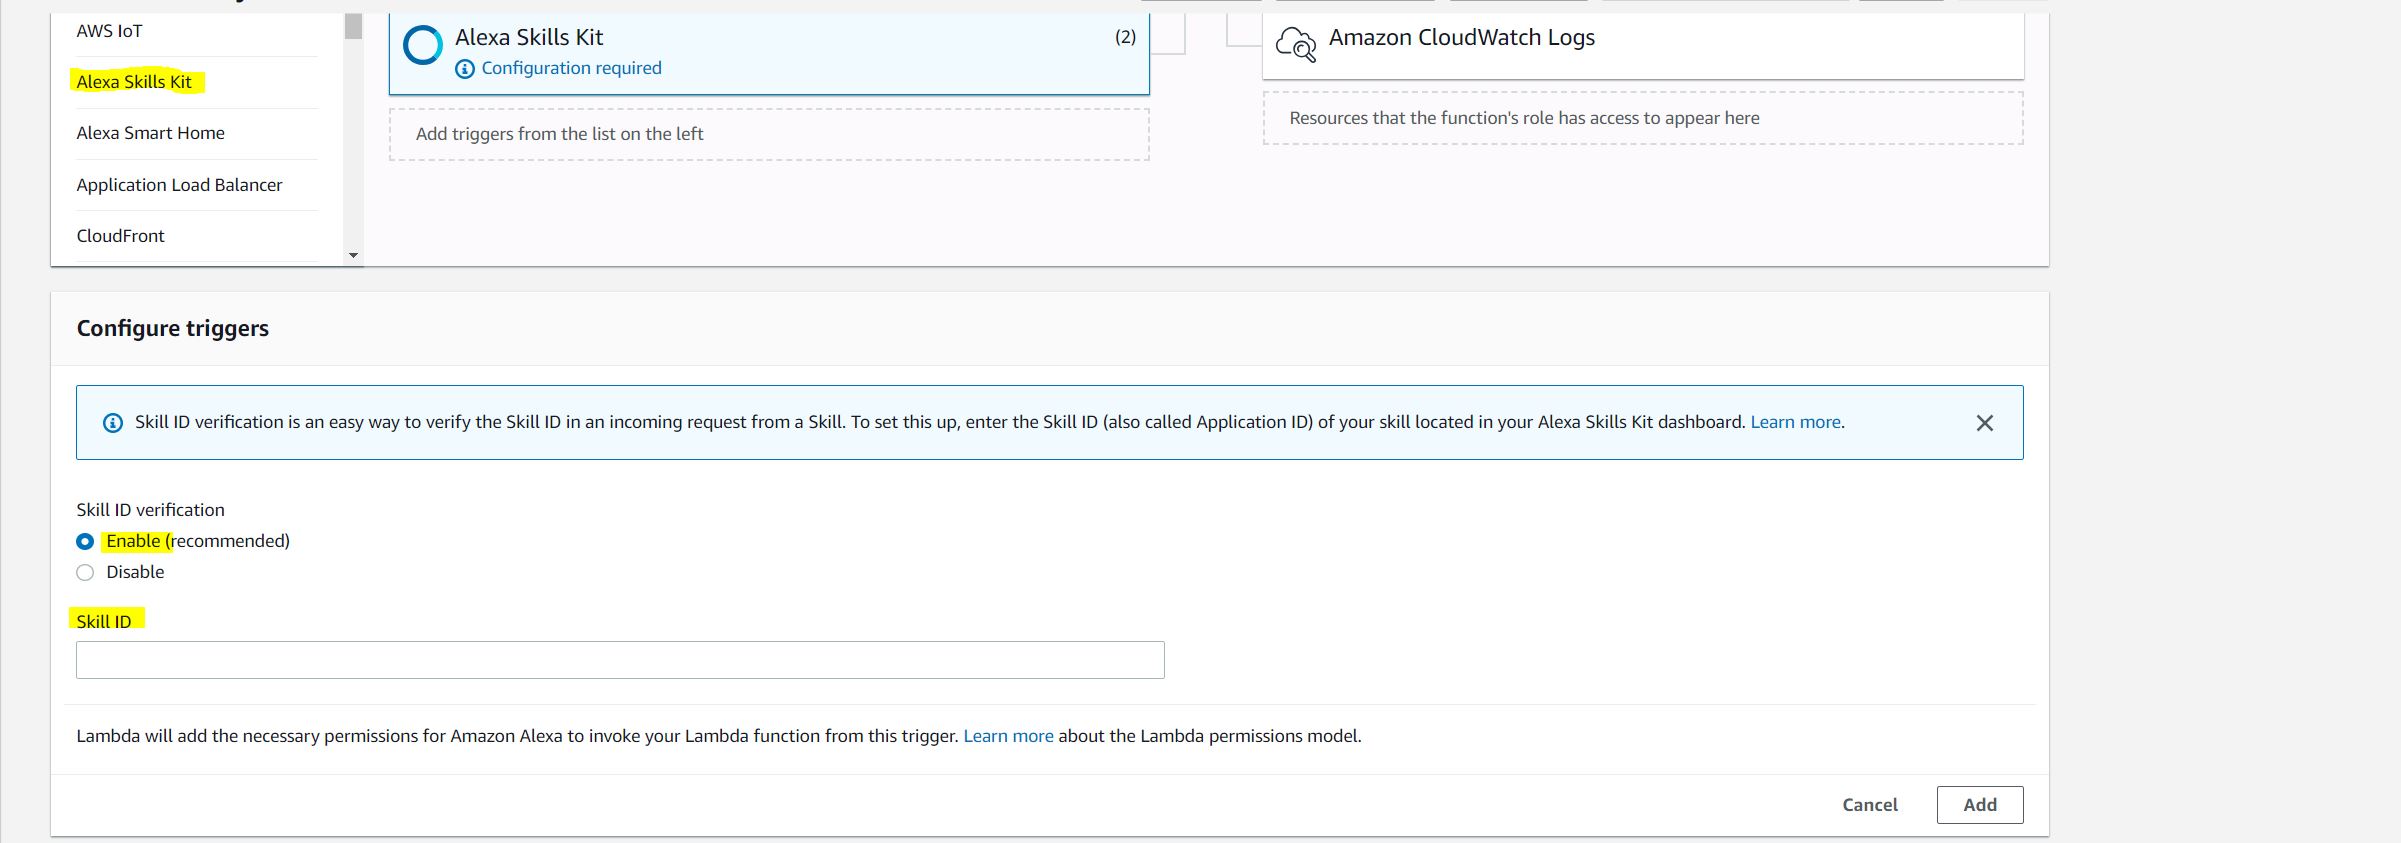Select the Enable (recommended) radio button
Image resolution: width=2401 pixels, height=843 pixels.
tap(85, 542)
